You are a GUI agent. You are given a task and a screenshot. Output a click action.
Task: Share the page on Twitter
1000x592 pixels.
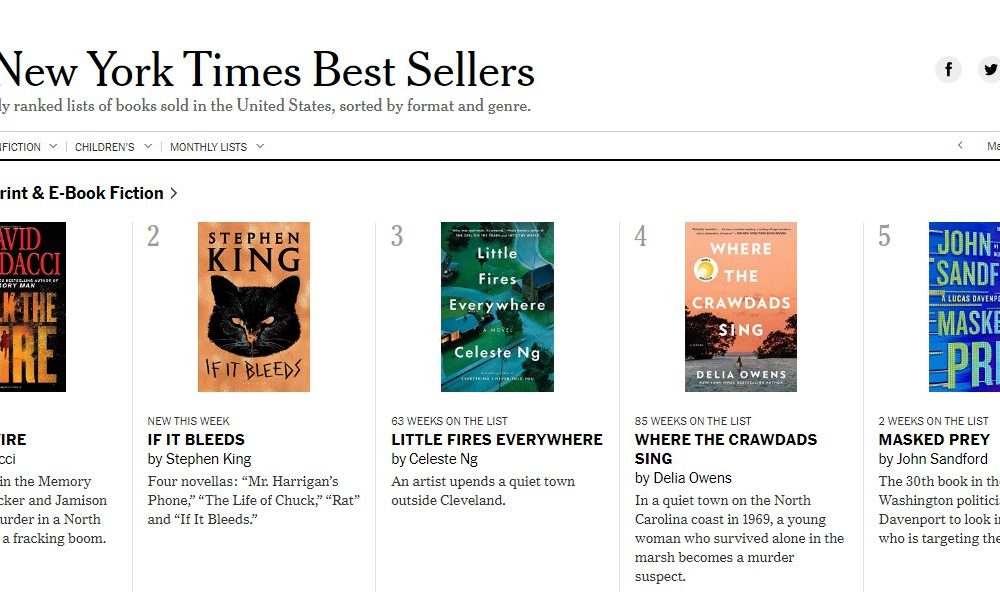[989, 69]
